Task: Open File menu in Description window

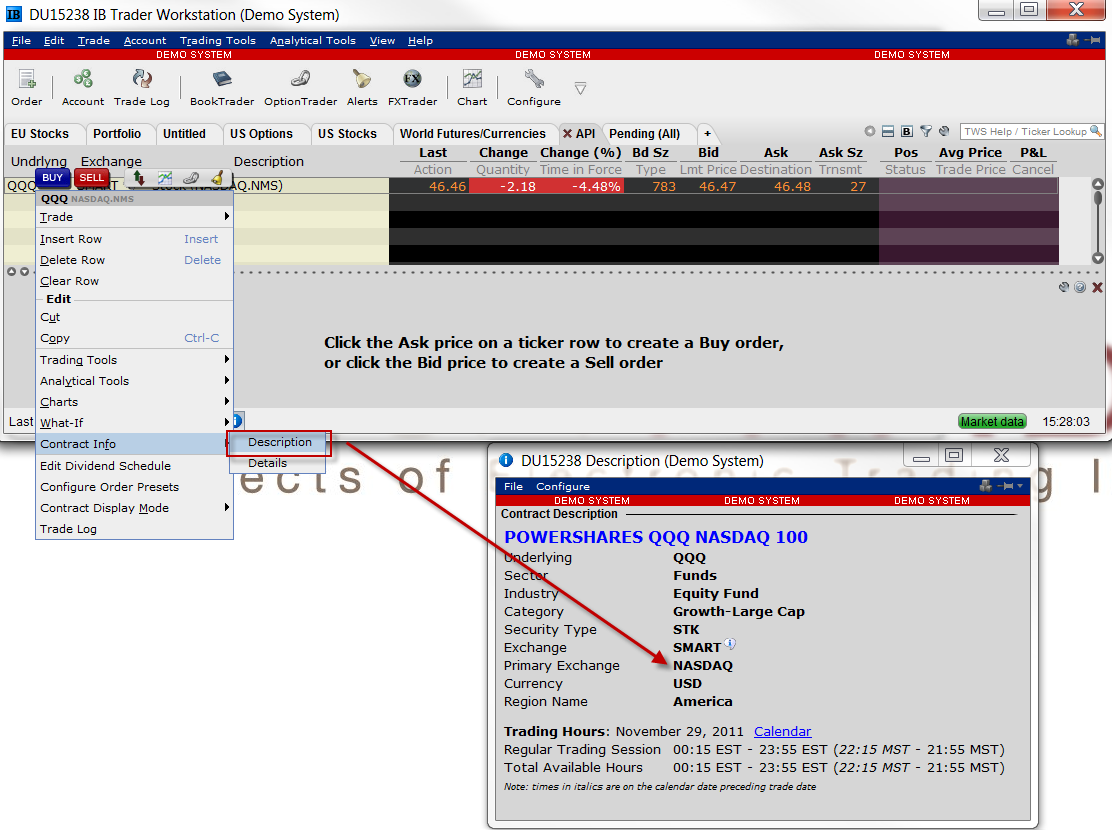Action: (513, 487)
